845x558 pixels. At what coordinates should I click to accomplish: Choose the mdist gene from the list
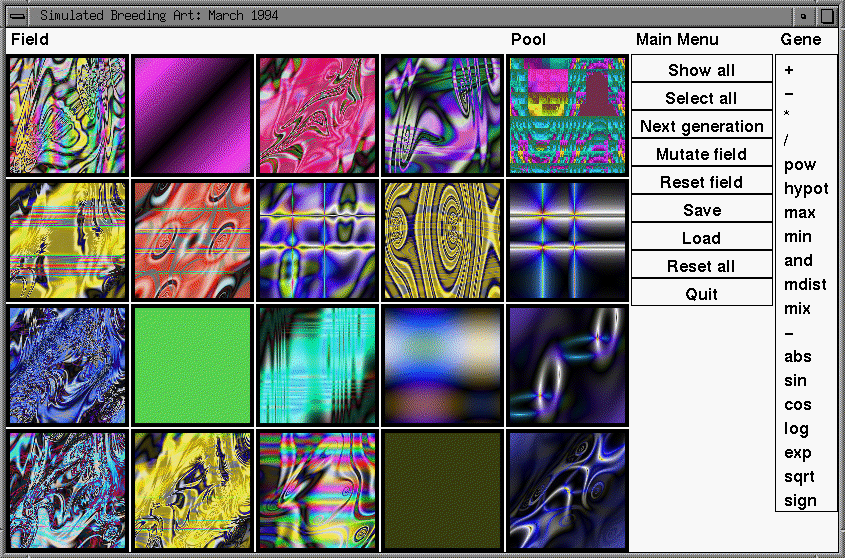tap(805, 285)
